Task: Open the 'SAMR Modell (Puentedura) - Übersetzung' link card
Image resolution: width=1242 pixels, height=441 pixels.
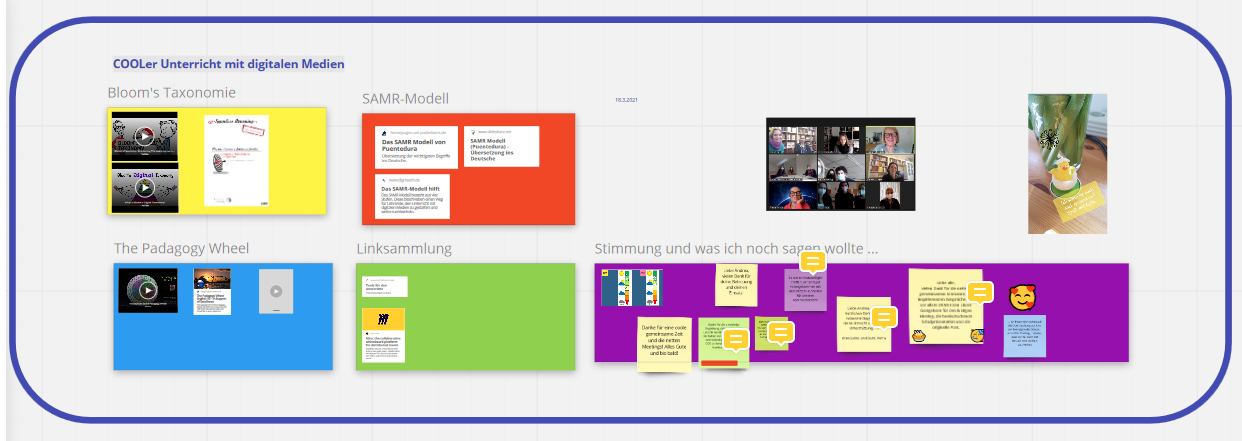Action: (502, 146)
